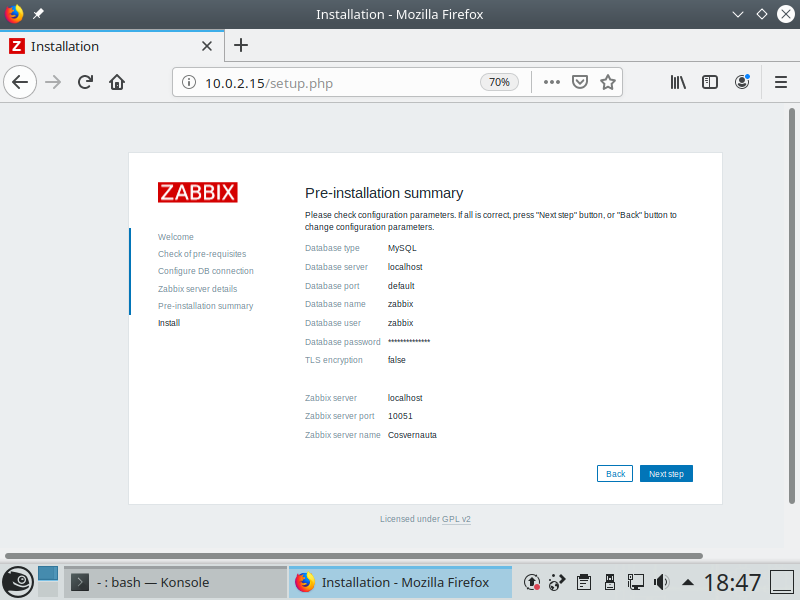Close the Installation tab

pyautogui.click(x=207, y=46)
